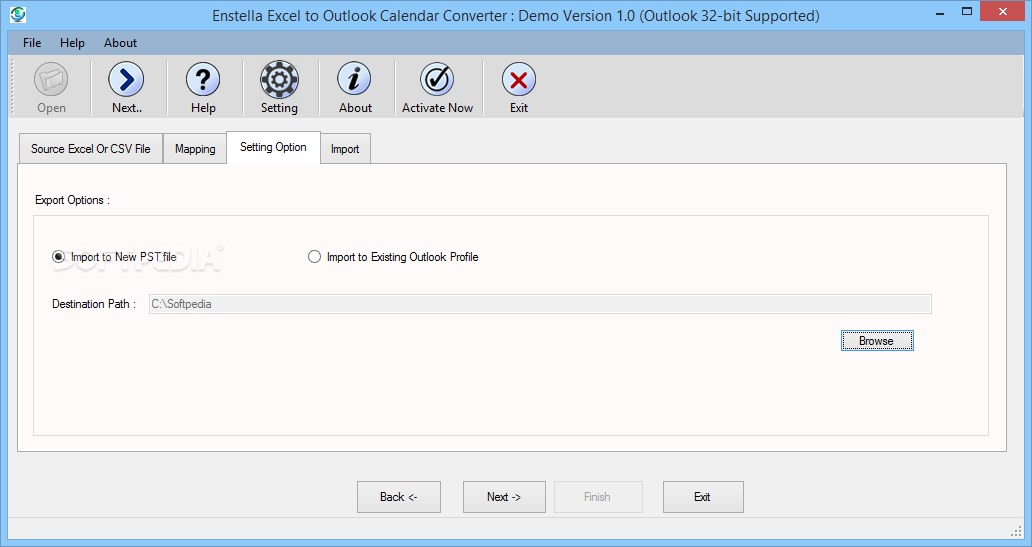
Task: Switch to Source Excel Or CSV File tab
Action: point(91,149)
